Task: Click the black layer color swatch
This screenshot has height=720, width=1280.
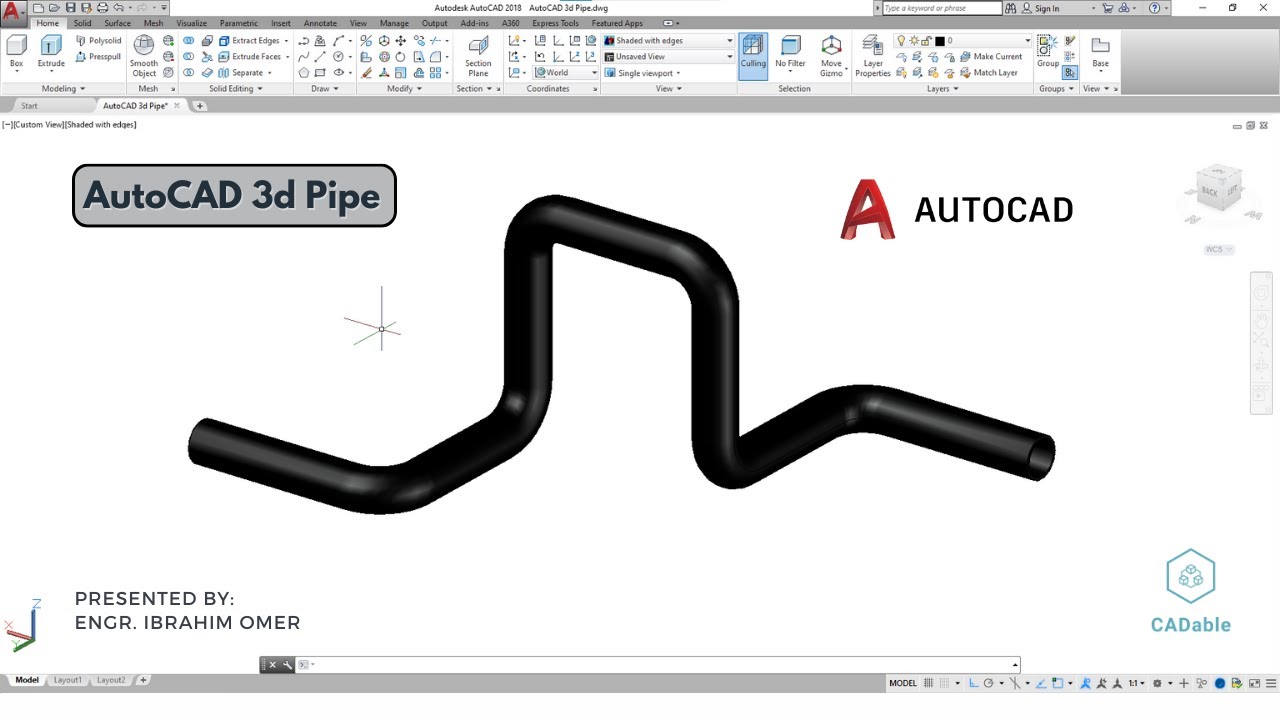Action: pos(940,41)
